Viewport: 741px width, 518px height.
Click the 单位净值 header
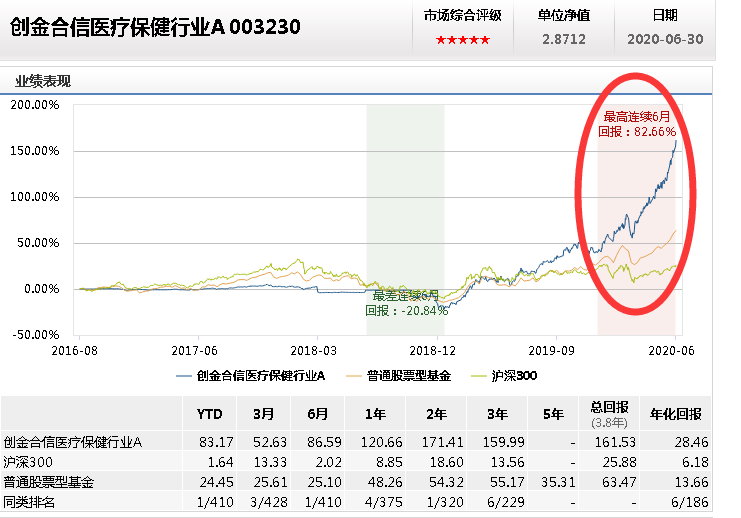click(564, 16)
